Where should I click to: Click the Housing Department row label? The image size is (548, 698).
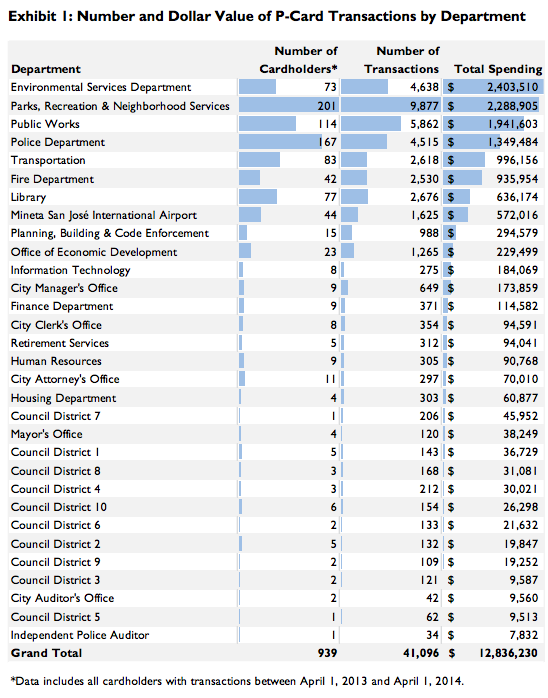pos(64,398)
